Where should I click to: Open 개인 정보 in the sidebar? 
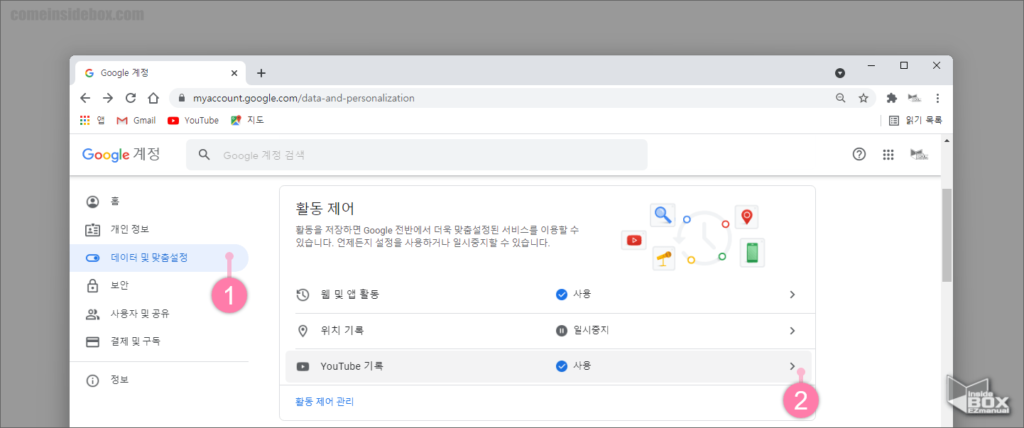(x=130, y=229)
